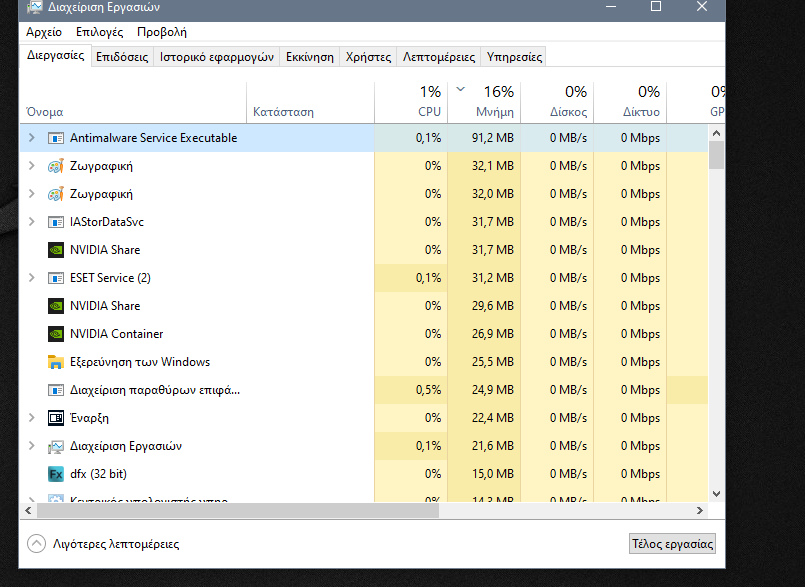The image size is (805, 587).
Task: Switch to the Επιδόσεις tab
Action: [x=122, y=57]
